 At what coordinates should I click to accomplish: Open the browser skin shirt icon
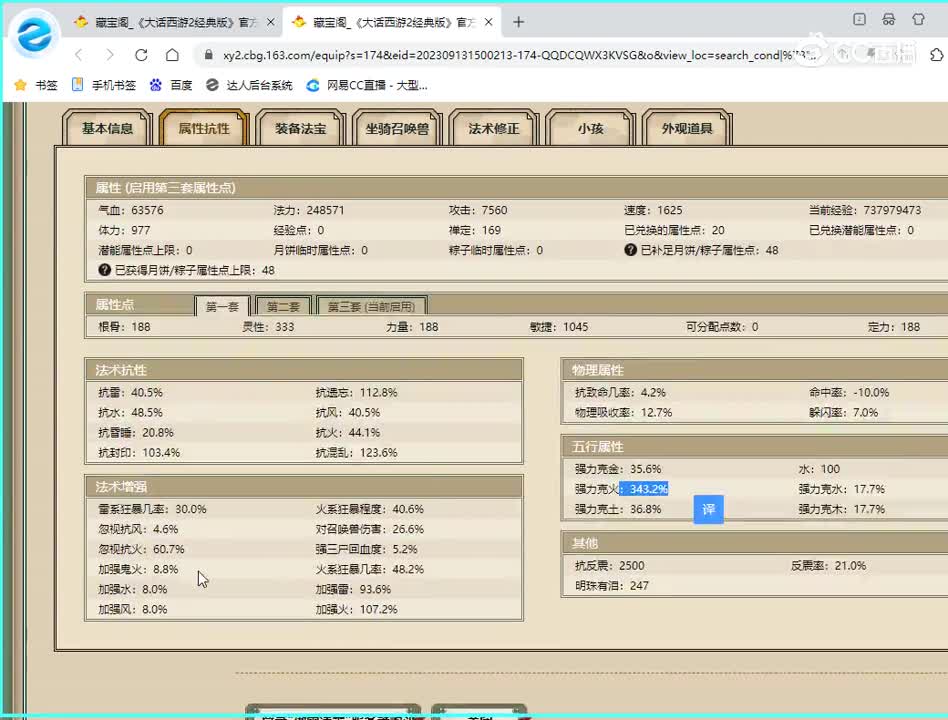918,19
